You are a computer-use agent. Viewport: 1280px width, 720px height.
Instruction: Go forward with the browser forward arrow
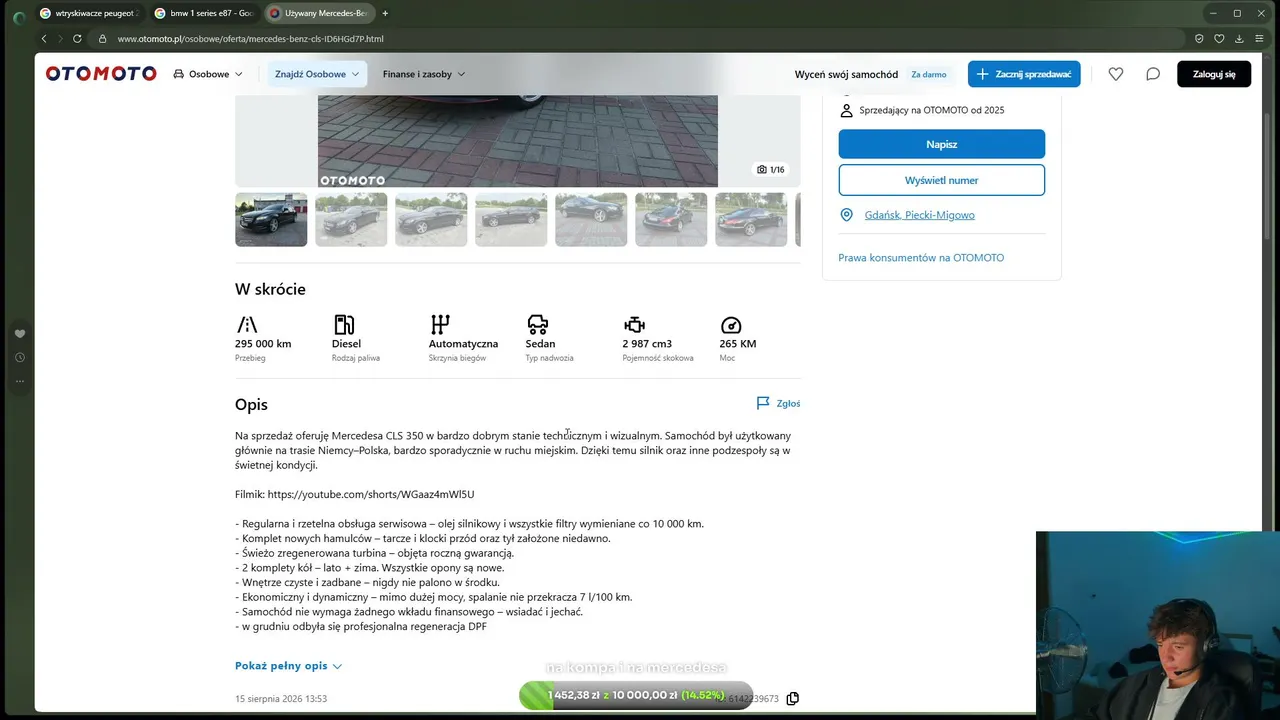61,39
